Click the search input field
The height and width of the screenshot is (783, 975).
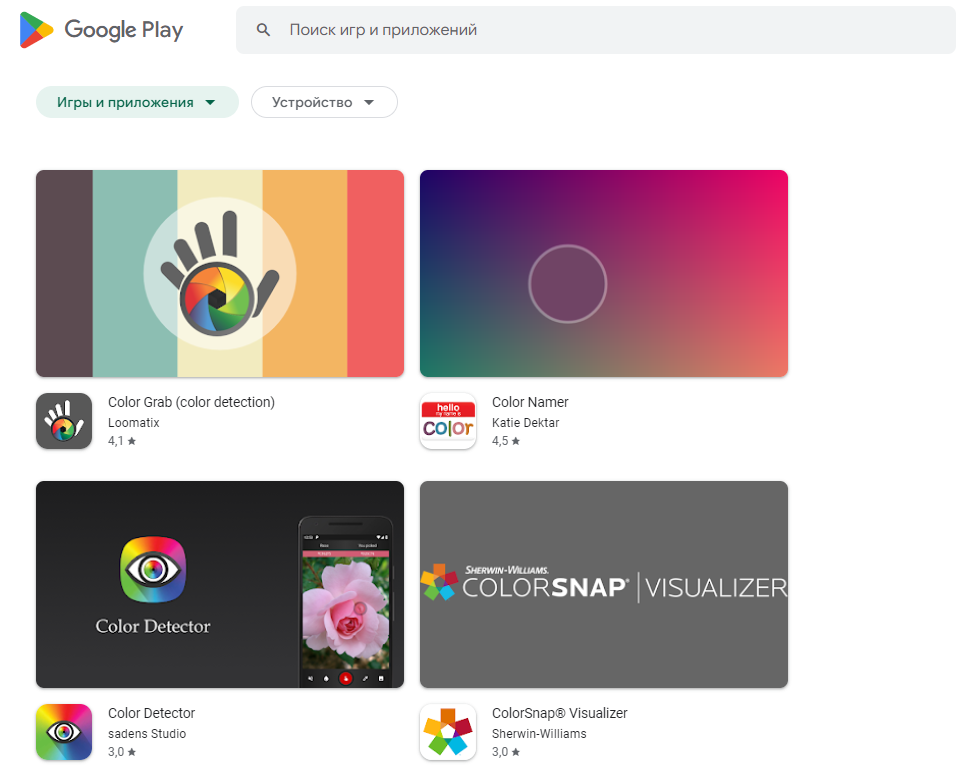[600, 30]
